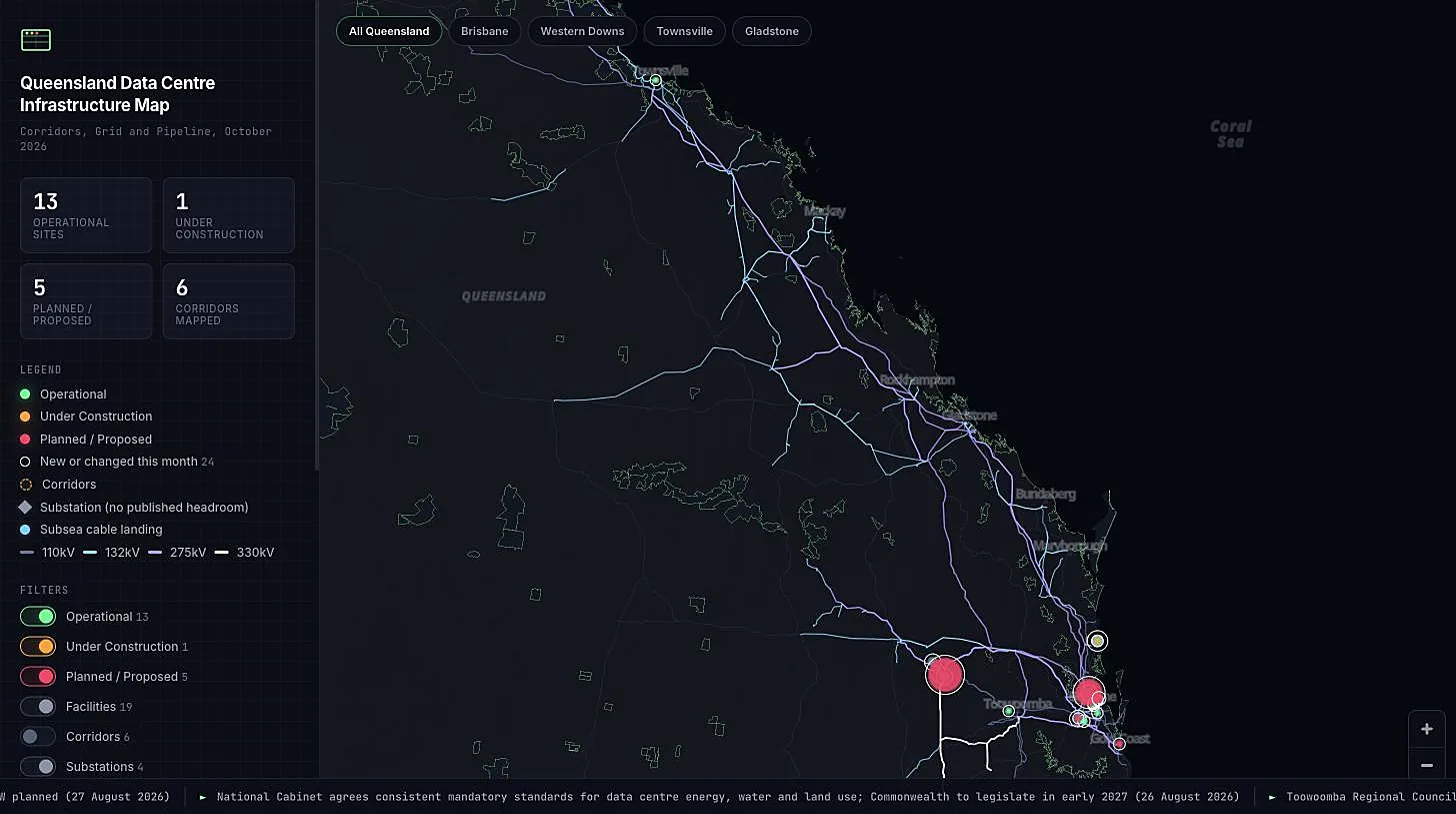Click the National Cabinet ticker headline

click(x=728, y=797)
